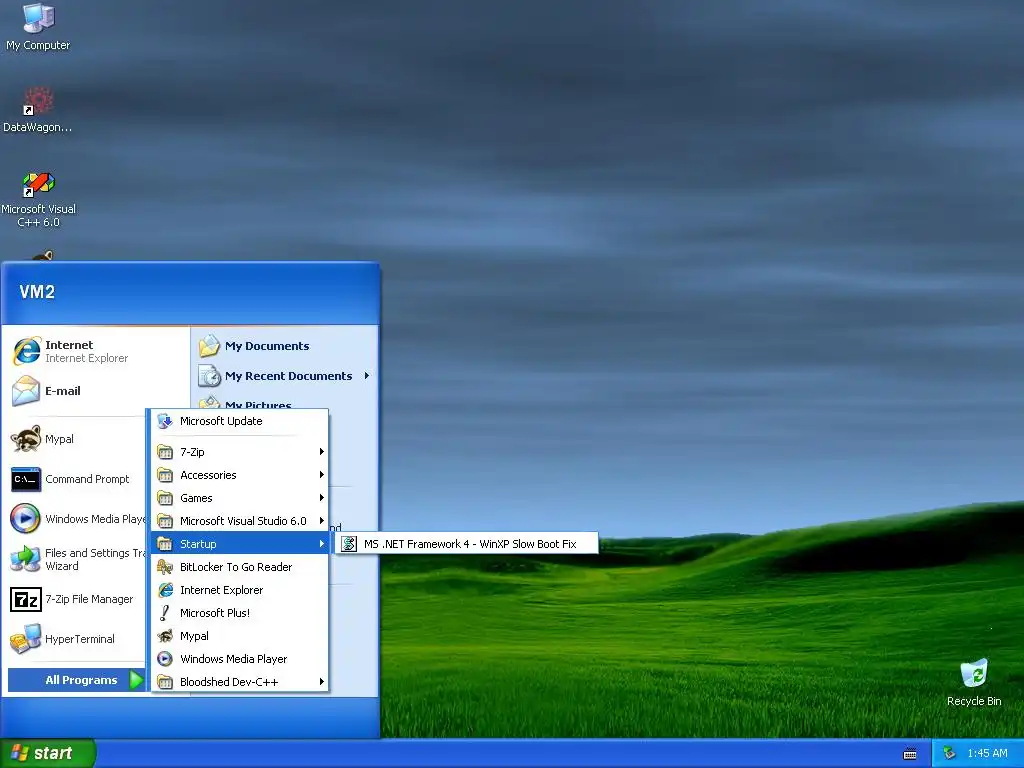Click the Start button
1024x768 pixels.
pos(47,753)
